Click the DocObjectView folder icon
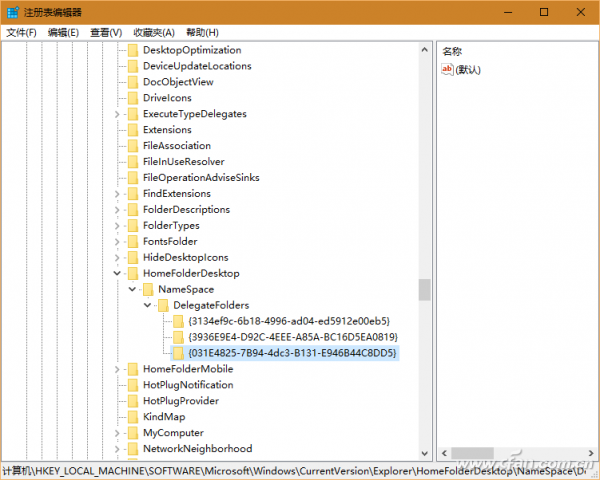The width and height of the screenshot is (600, 480). (x=133, y=82)
